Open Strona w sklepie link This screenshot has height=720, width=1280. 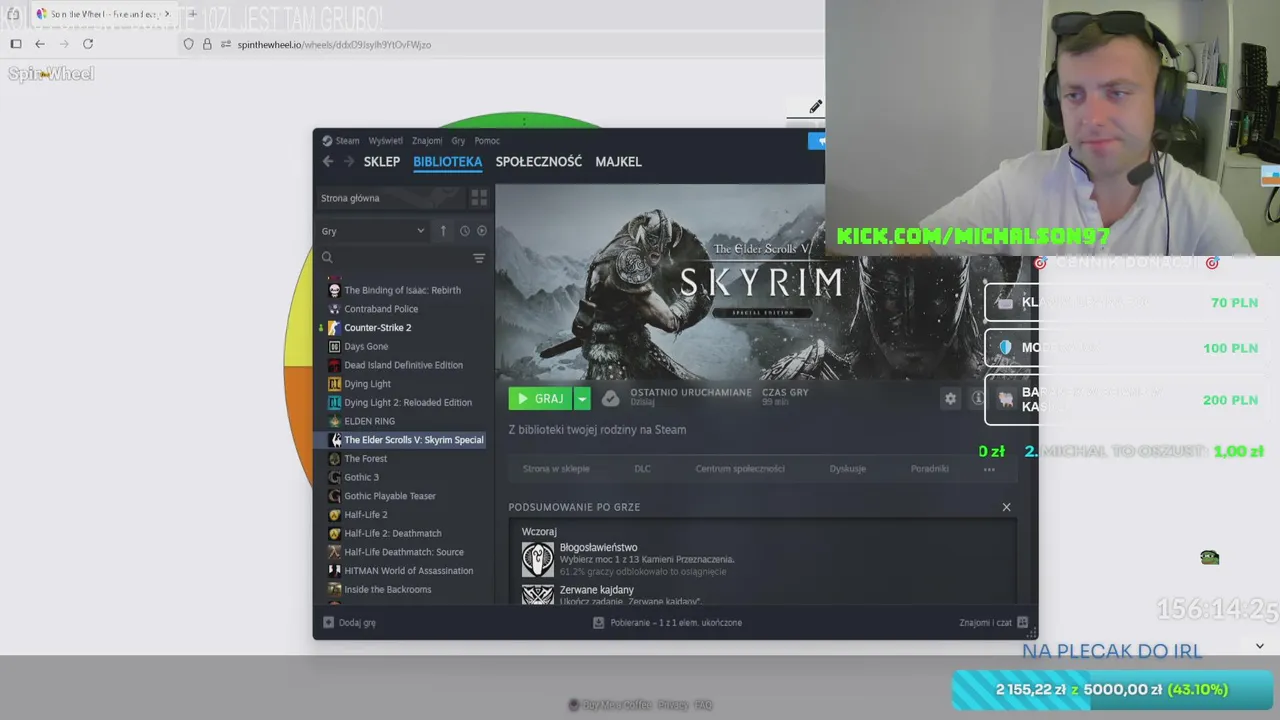[556, 469]
